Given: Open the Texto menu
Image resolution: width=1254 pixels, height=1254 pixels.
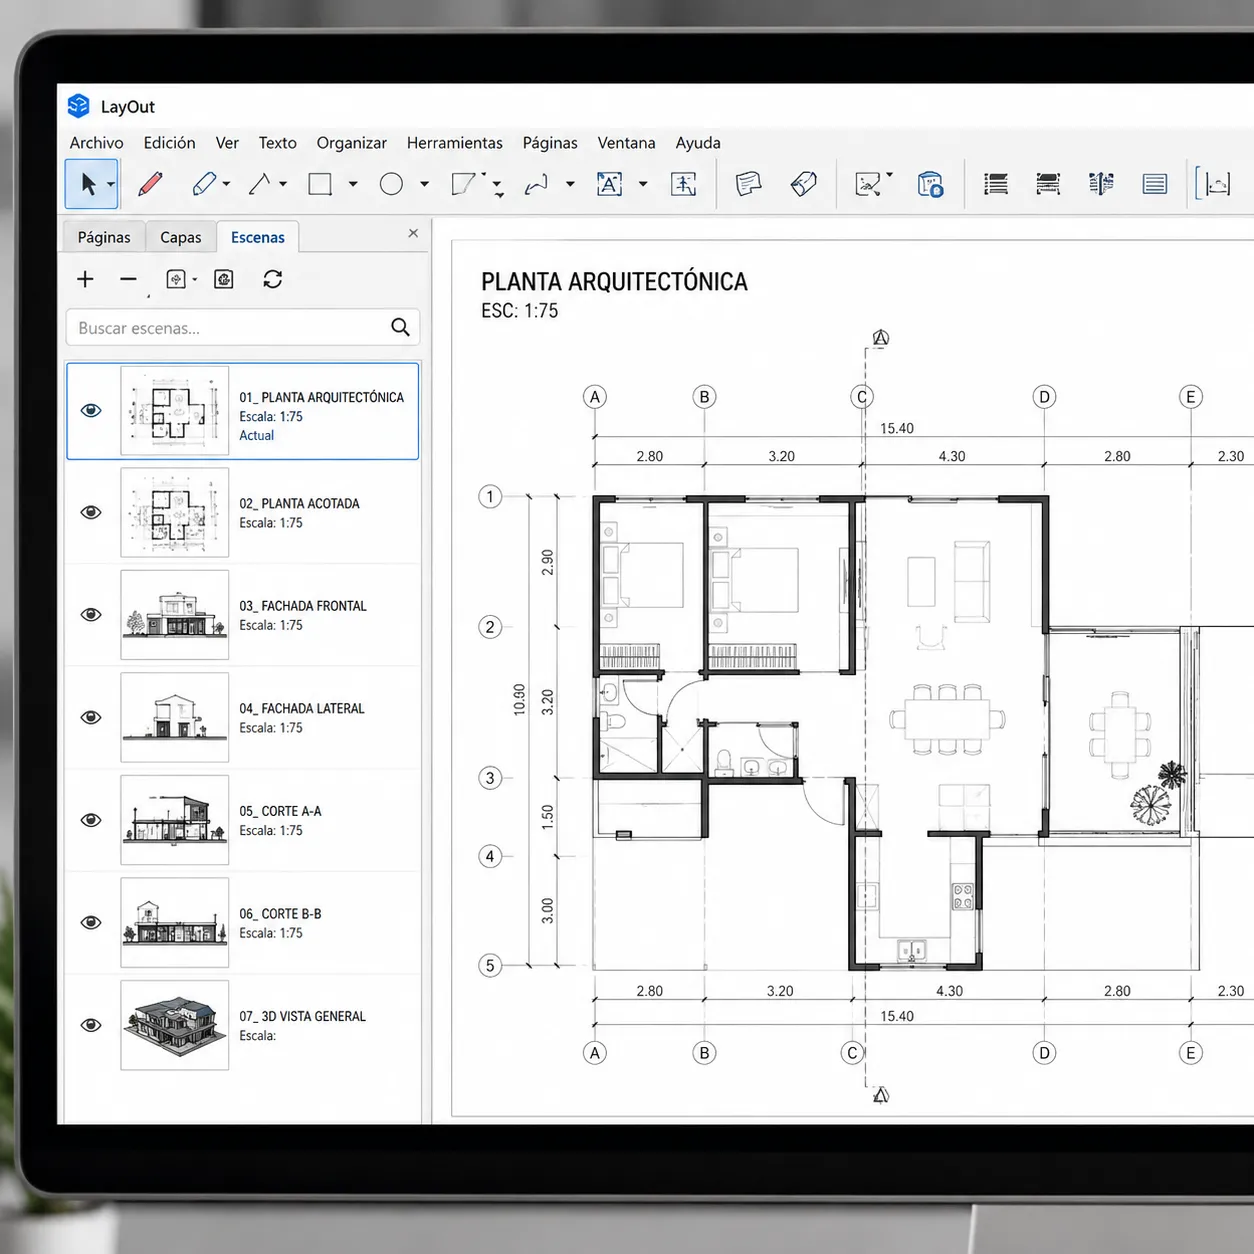Looking at the screenshot, I should tap(277, 143).
